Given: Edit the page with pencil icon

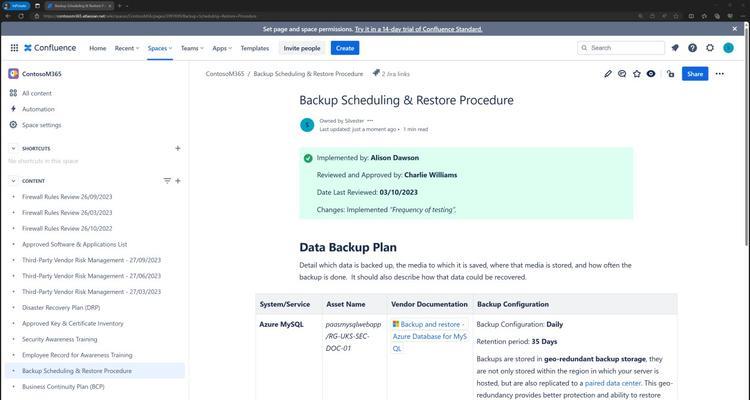Looking at the screenshot, I should pyautogui.click(x=607, y=74).
